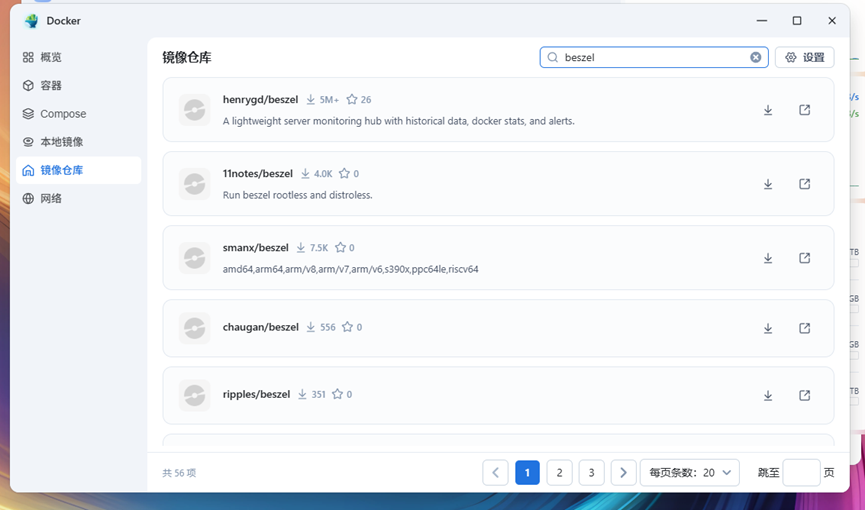Click the 11notes/beszel title
The height and width of the screenshot is (510, 865).
258,173
